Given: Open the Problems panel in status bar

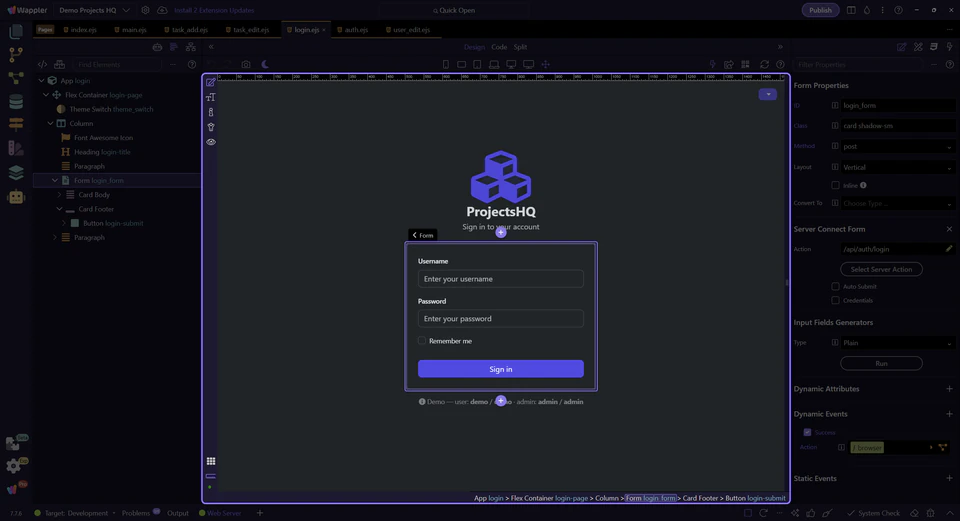Looking at the screenshot, I should tap(136, 513).
